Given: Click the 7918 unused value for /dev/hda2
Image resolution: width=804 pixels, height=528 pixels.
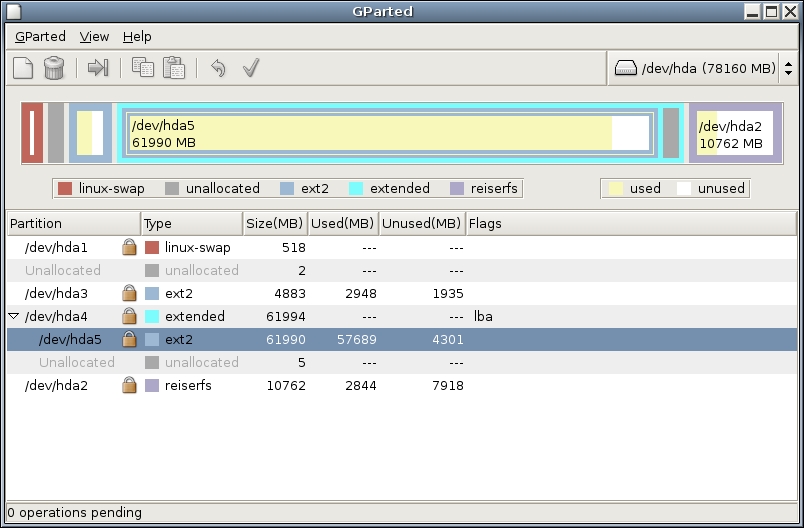Looking at the screenshot, I should (x=448, y=385).
